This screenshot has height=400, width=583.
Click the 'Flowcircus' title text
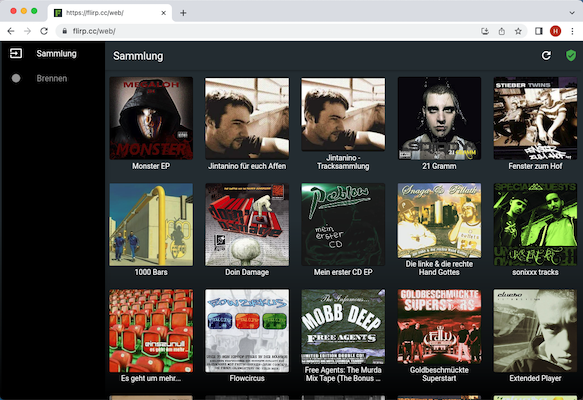tap(247, 378)
